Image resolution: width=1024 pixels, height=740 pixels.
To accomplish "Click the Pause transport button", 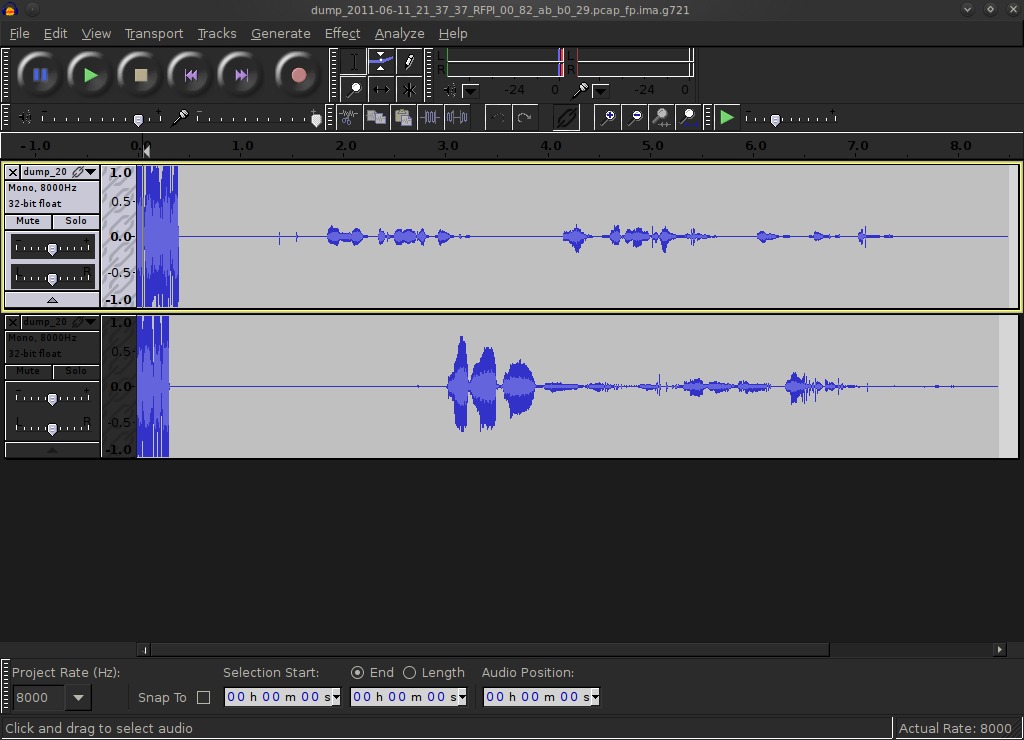I will [40, 75].
